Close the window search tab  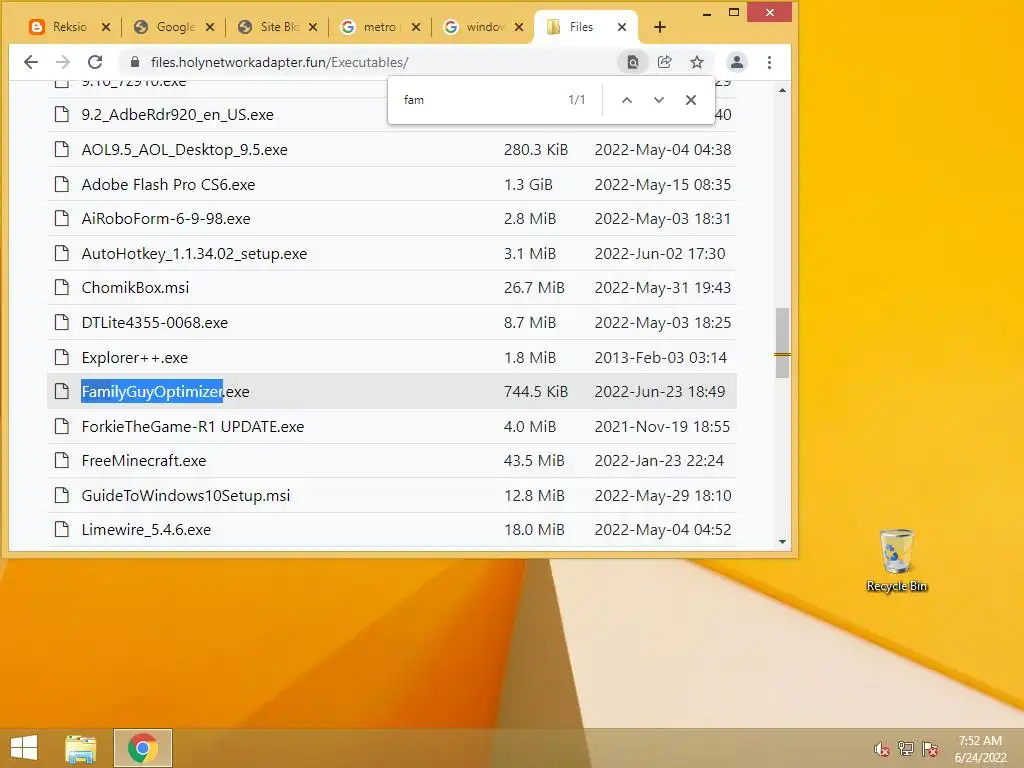click(519, 27)
